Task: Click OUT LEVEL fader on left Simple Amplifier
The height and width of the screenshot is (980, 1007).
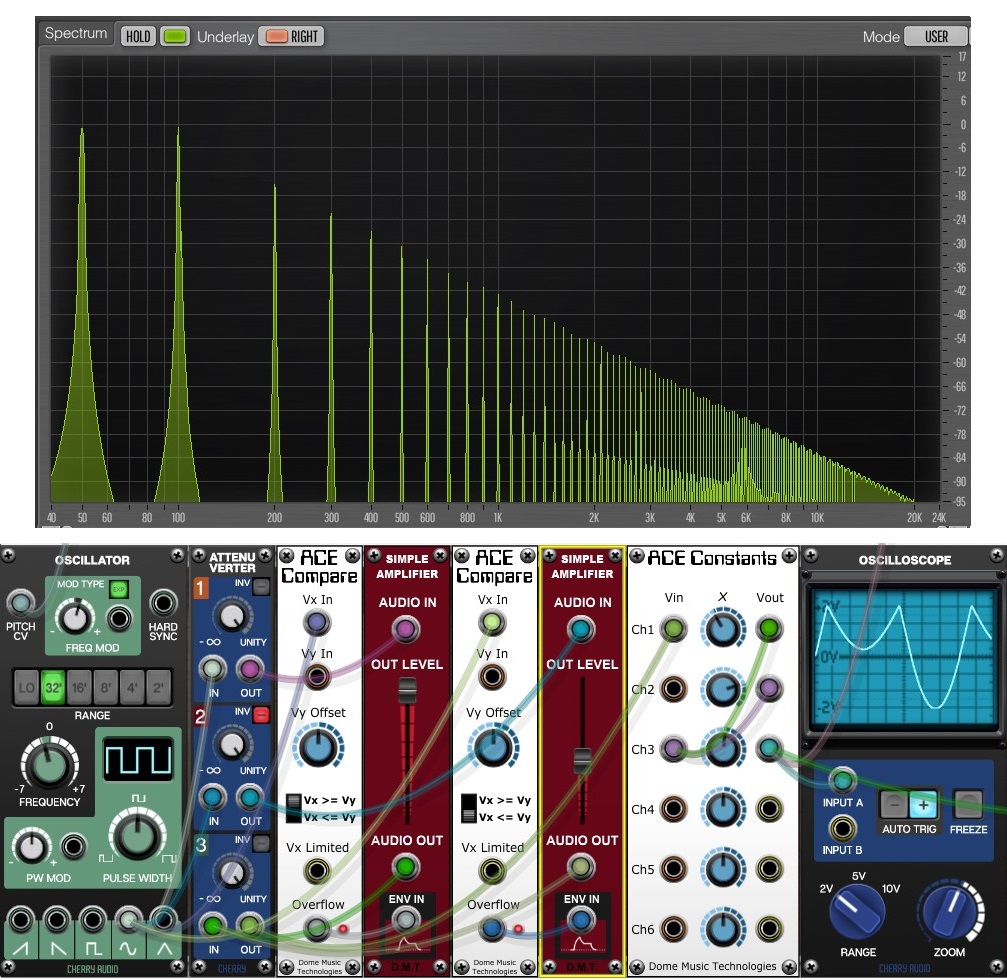Action: (x=407, y=690)
